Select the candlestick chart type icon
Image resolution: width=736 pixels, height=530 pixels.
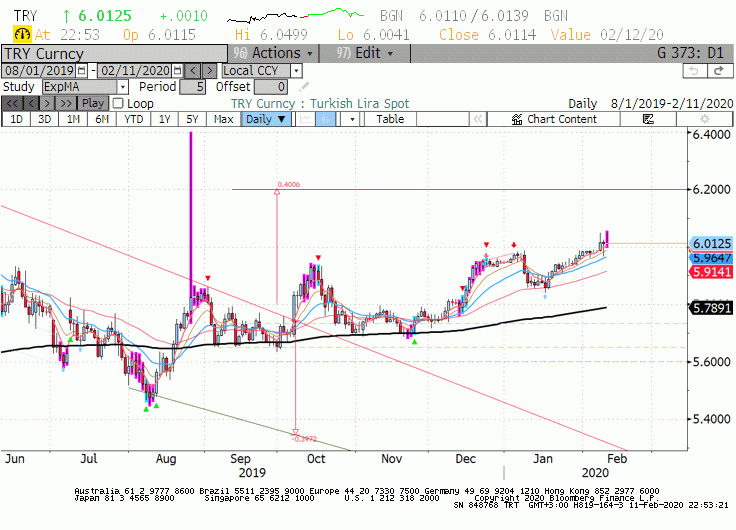point(325,119)
